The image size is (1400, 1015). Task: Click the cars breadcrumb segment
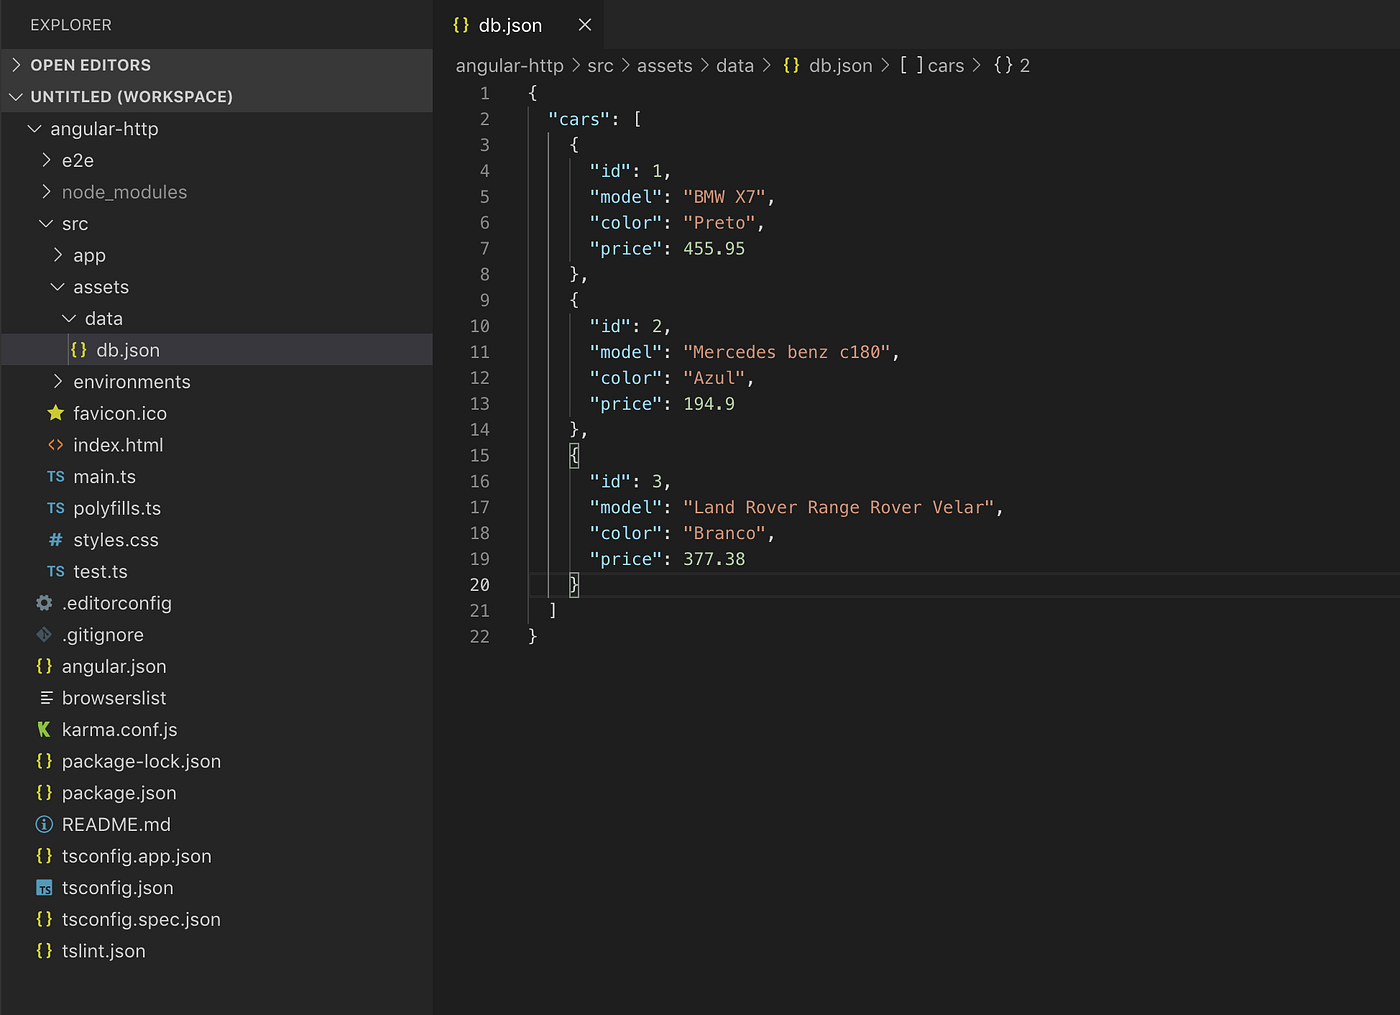(945, 65)
